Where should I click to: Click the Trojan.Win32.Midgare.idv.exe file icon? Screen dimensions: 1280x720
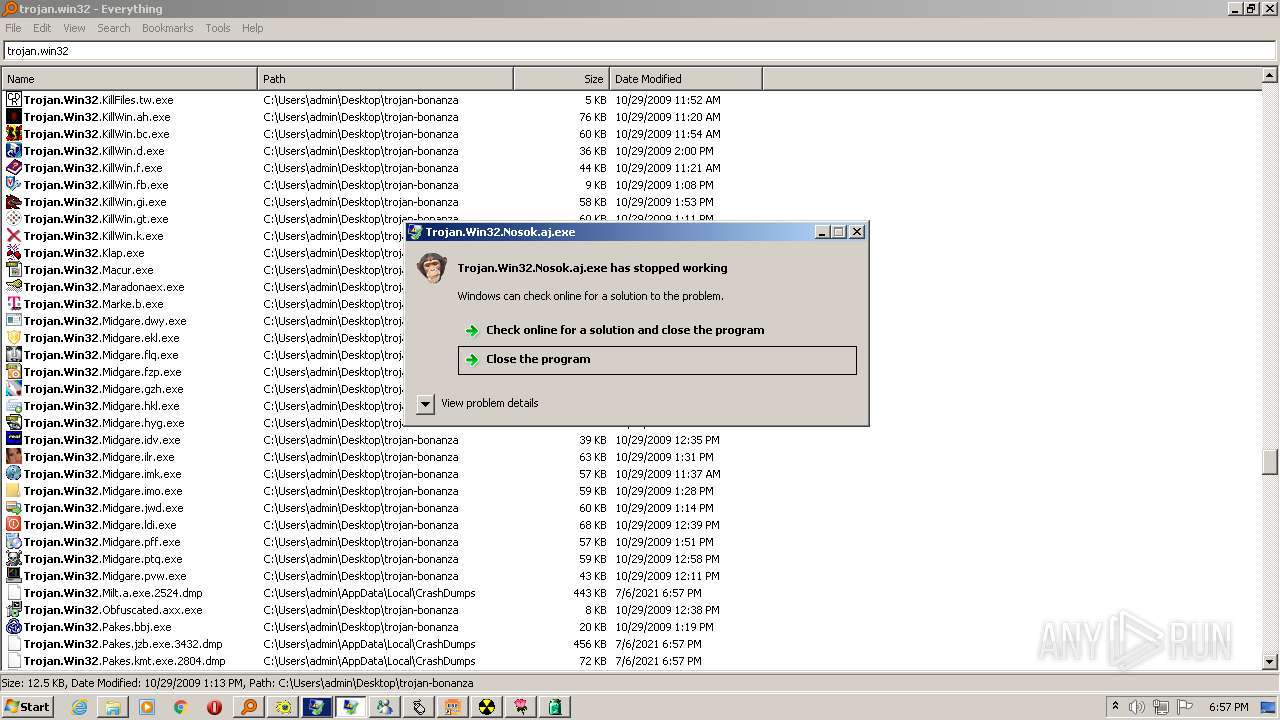(x=13, y=440)
